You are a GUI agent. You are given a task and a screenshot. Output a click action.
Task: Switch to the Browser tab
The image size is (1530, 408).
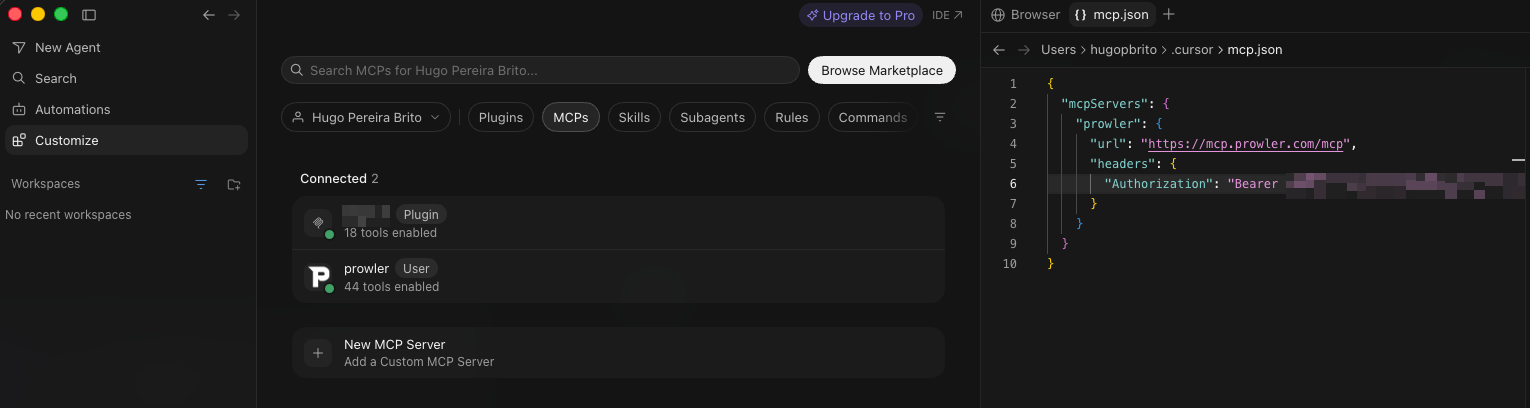click(1025, 15)
